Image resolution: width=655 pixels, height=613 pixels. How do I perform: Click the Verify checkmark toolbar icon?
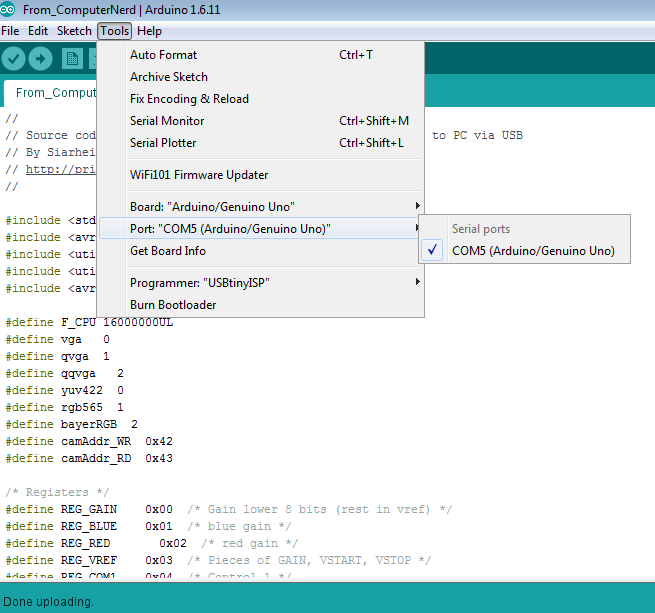[13, 59]
